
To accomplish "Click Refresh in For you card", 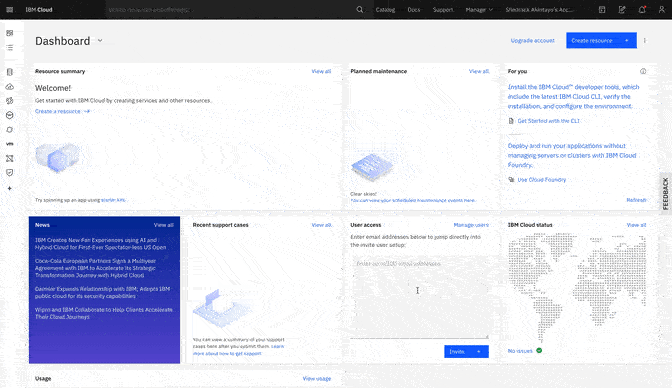I will click(x=636, y=200).
